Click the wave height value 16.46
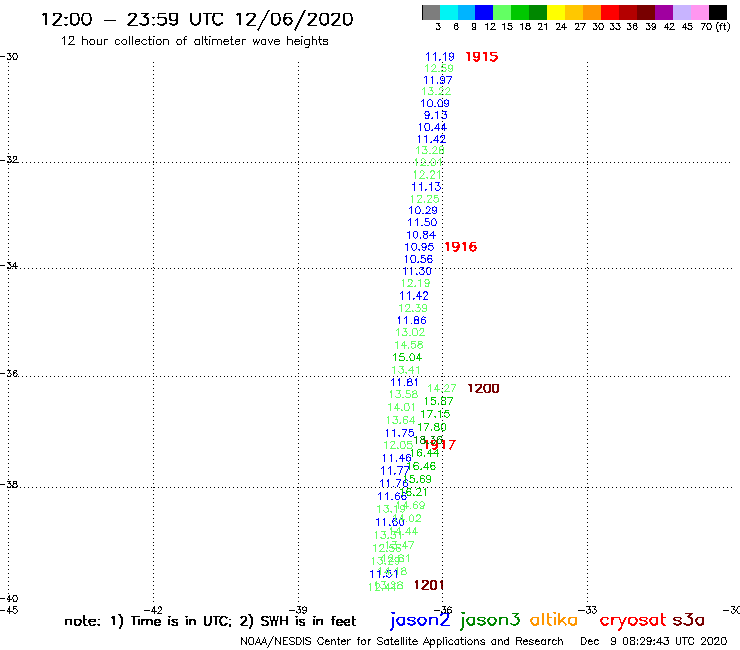740x650 pixels. [421, 466]
